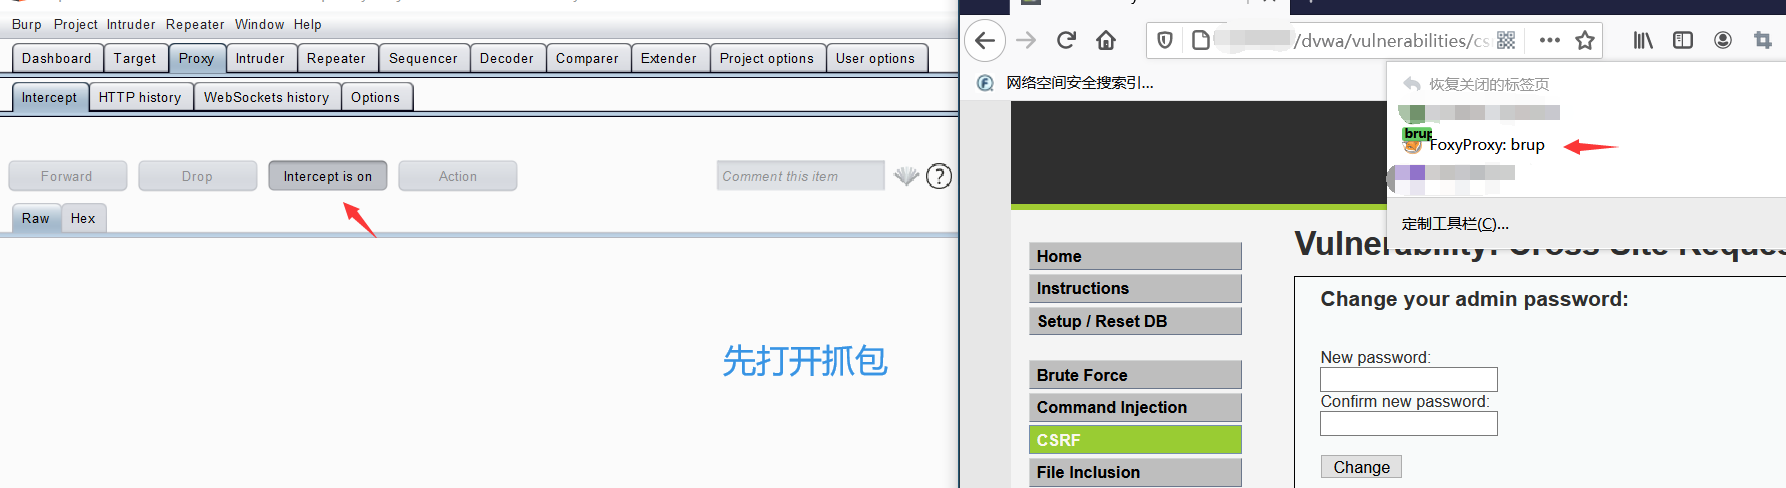Image resolution: width=1786 pixels, height=488 pixels.
Task: Focus the New password input field
Action: (1408, 379)
